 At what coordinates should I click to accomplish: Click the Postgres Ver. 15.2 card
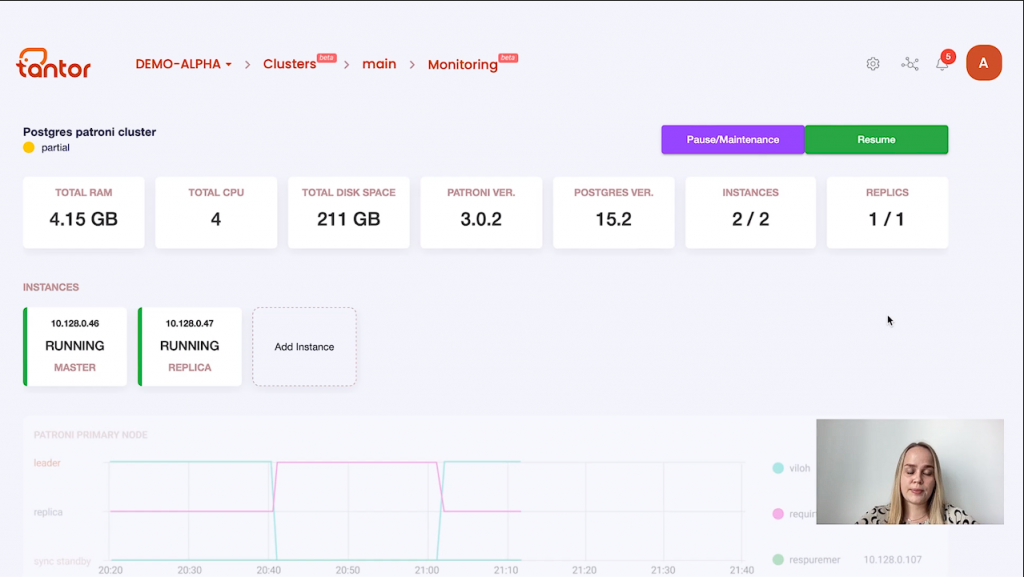(x=614, y=212)
